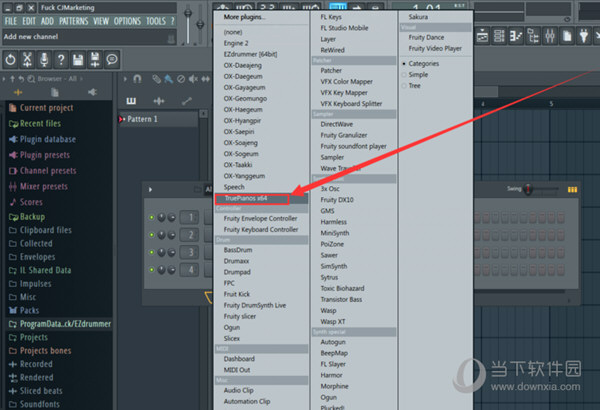Open the step sequencer icon in toolbar
Screen dimensions: 600x410
pos(499,36)
